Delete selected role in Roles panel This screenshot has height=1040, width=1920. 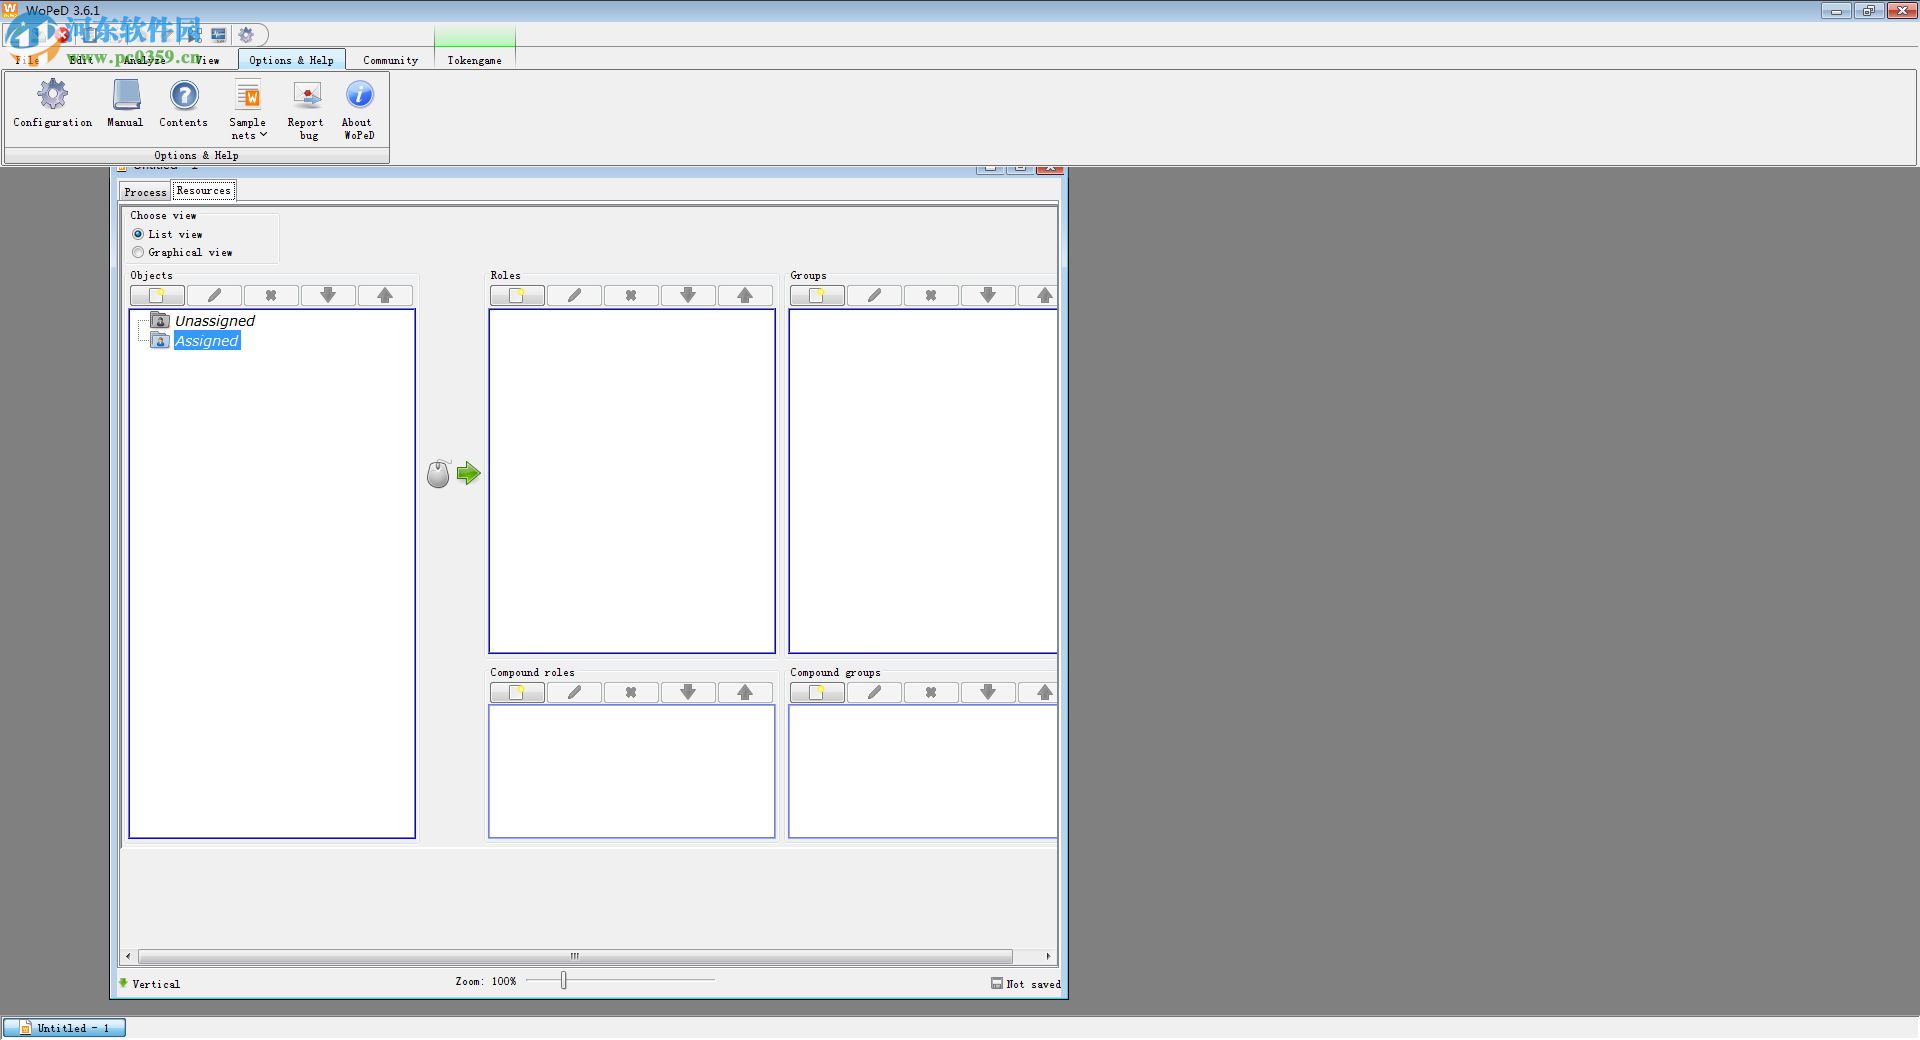point(631,295)
